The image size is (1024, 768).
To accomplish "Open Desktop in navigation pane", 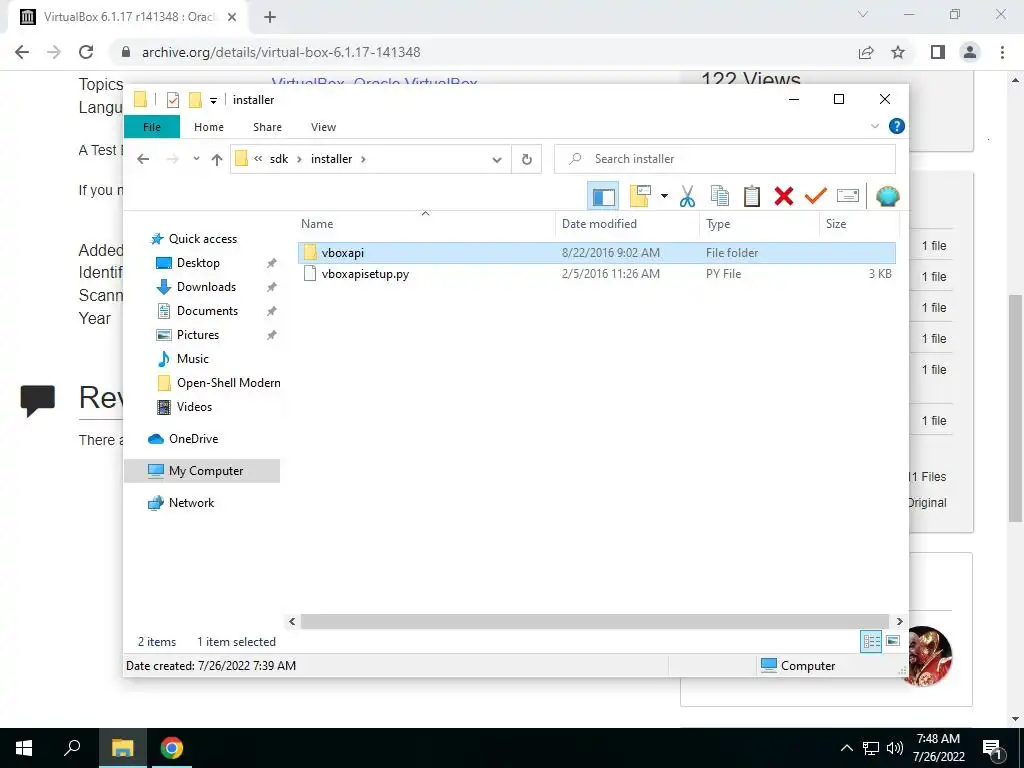I will (198, 263).
